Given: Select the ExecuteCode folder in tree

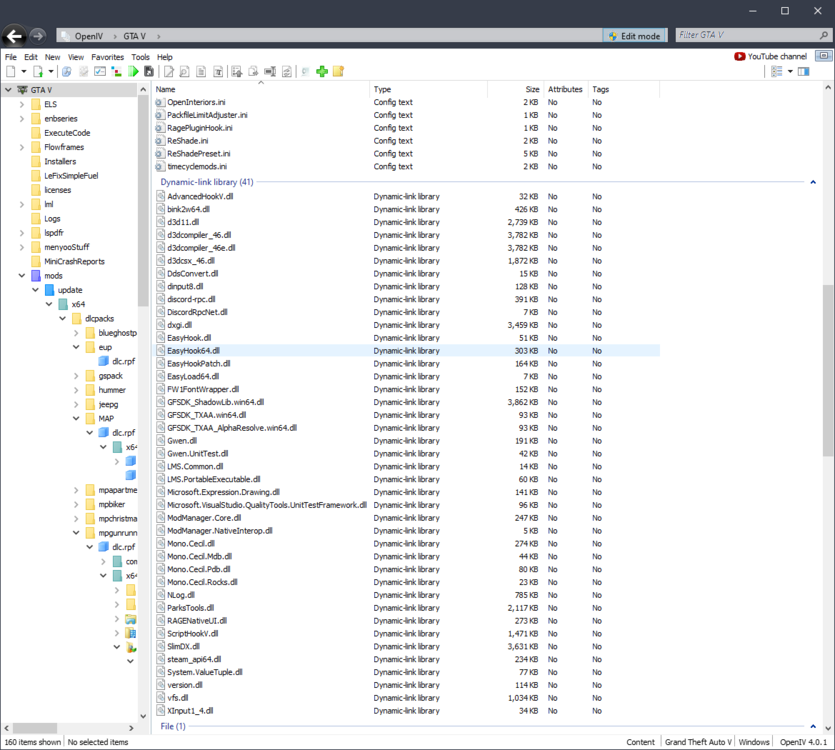Looking at the screenshot, I should pos(67,133).
